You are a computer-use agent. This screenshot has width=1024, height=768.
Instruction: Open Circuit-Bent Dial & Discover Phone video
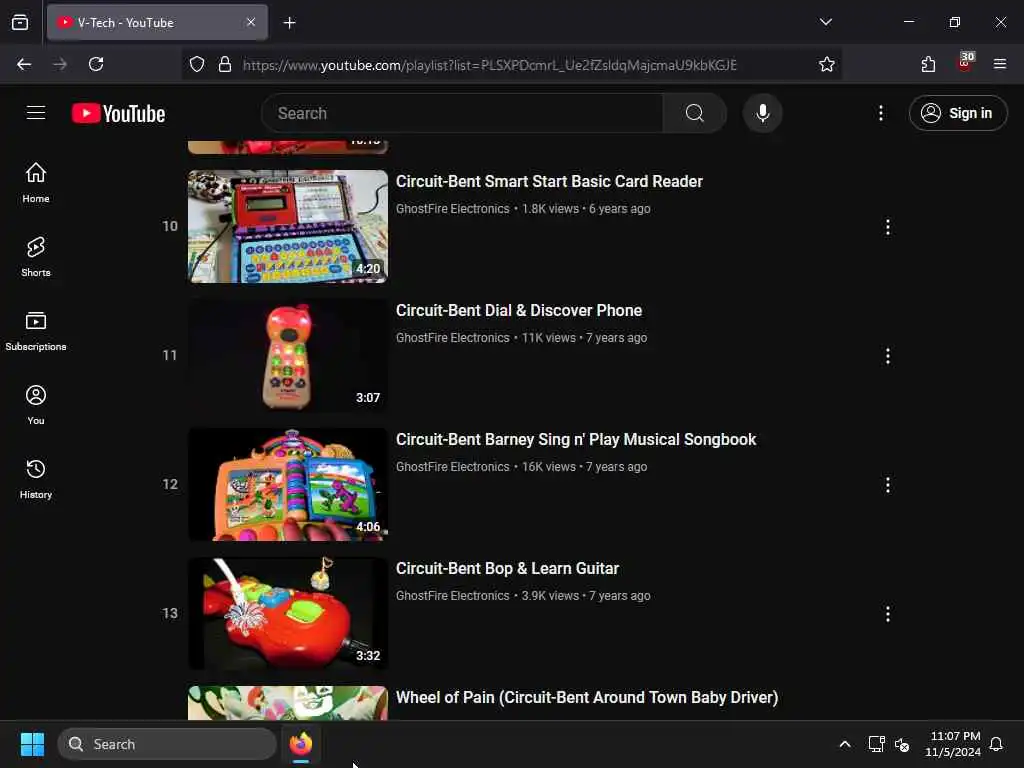click(519, 311)
